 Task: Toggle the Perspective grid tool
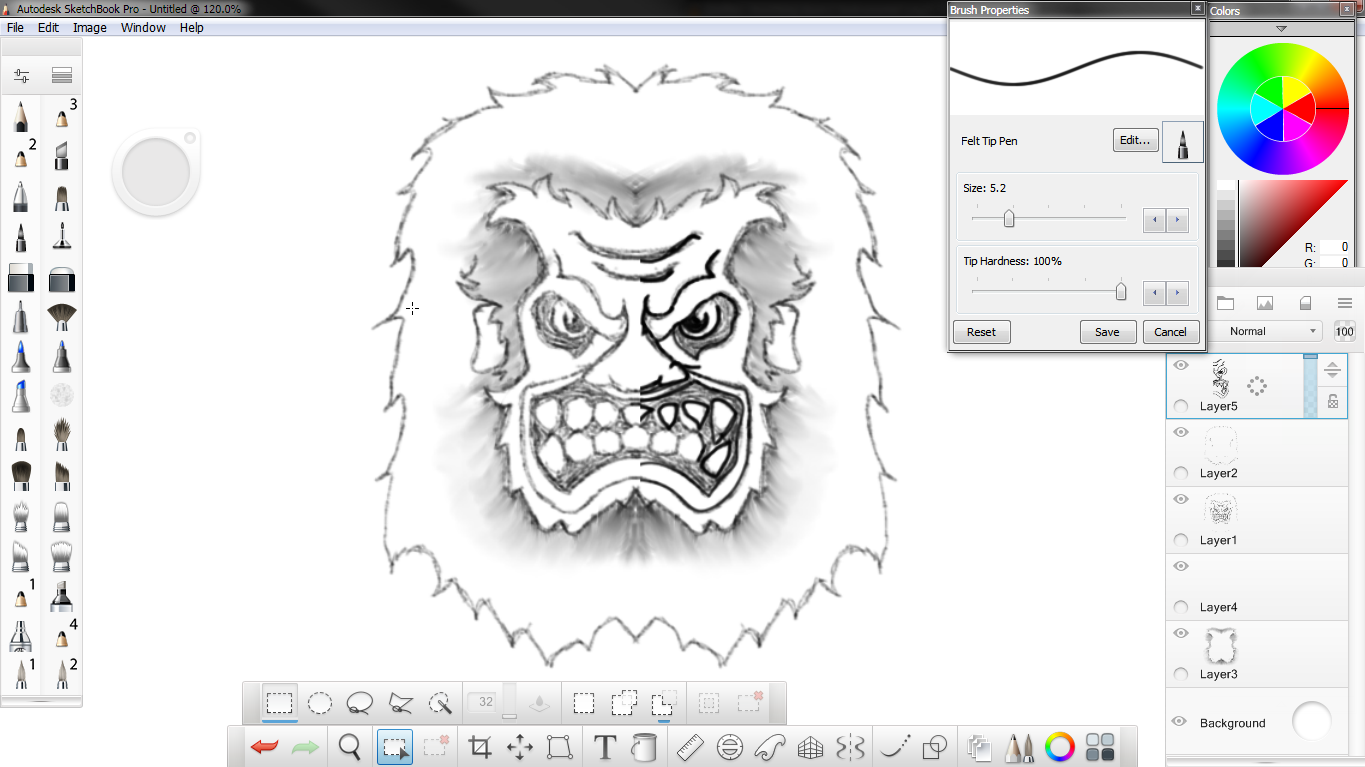(x=810, y=747)
